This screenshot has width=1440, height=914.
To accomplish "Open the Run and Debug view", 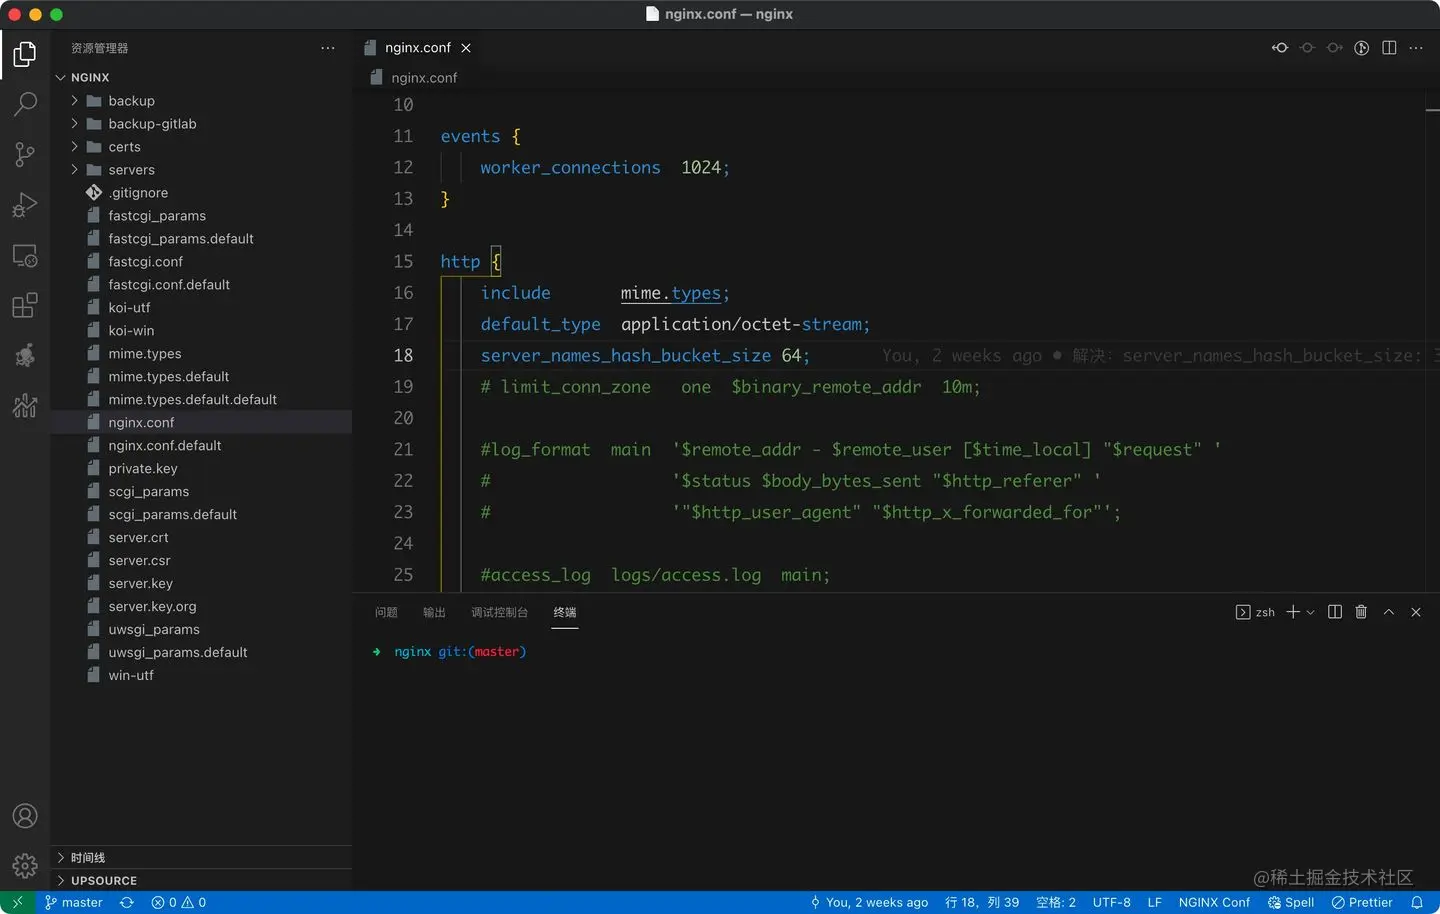I will pos(25,205).
